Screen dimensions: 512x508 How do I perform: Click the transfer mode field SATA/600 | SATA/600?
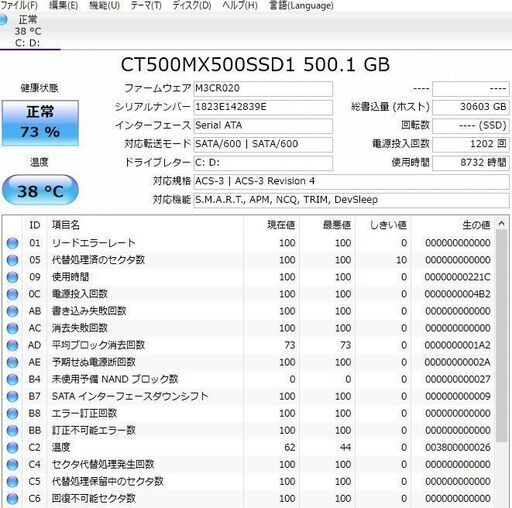(x=263, y=144)
